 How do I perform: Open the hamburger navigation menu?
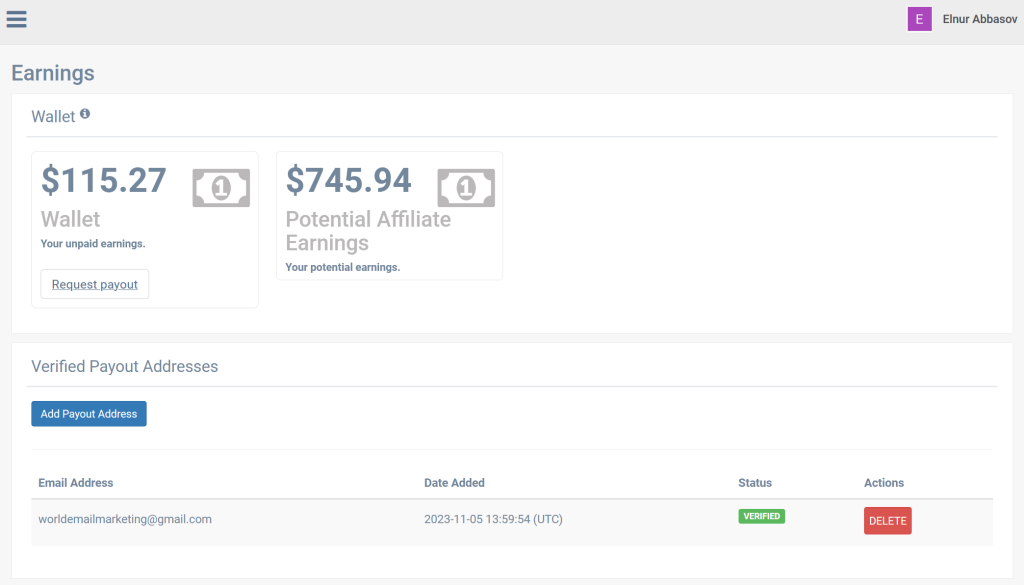[x=17, y=19]
